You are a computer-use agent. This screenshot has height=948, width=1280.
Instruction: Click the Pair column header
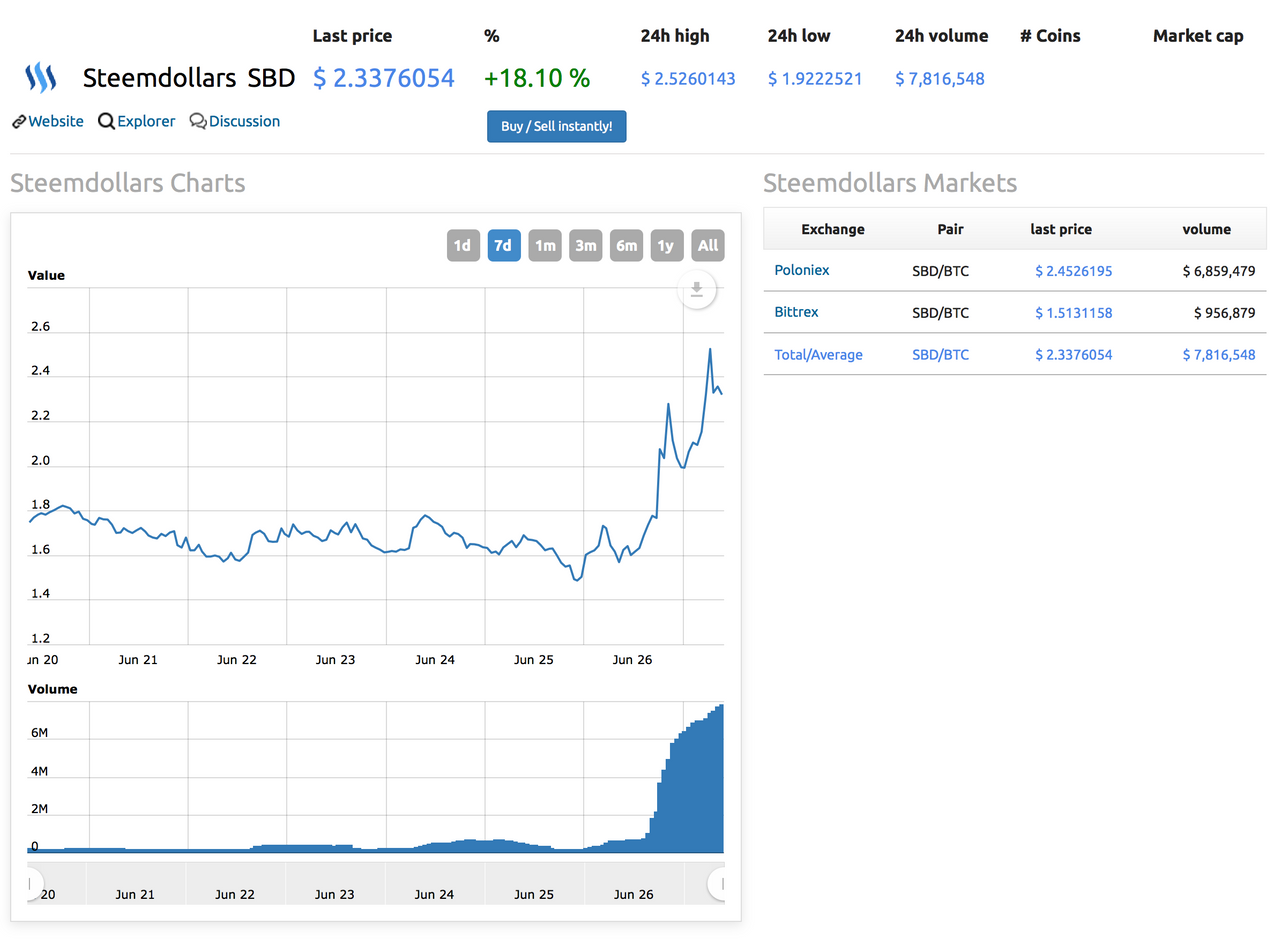pos(951,229)
